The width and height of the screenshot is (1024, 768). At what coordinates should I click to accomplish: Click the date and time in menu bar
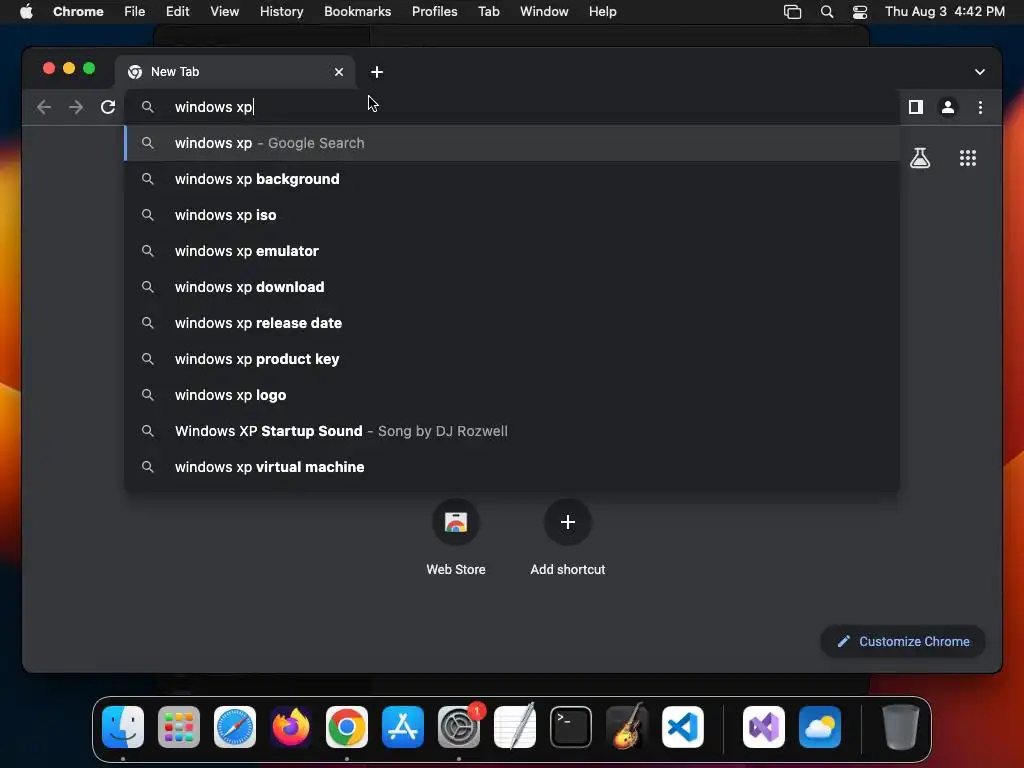[x=944, y=12]
